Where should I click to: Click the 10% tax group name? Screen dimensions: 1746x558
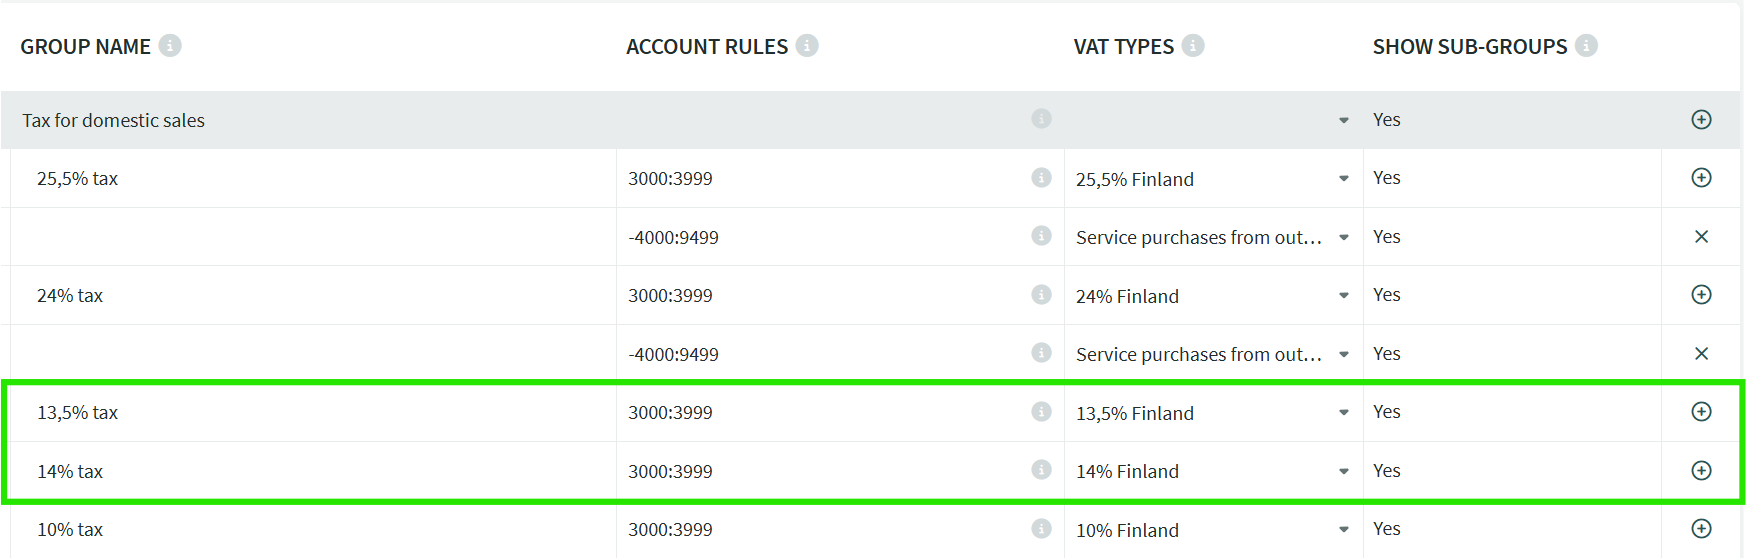(70, 530)
